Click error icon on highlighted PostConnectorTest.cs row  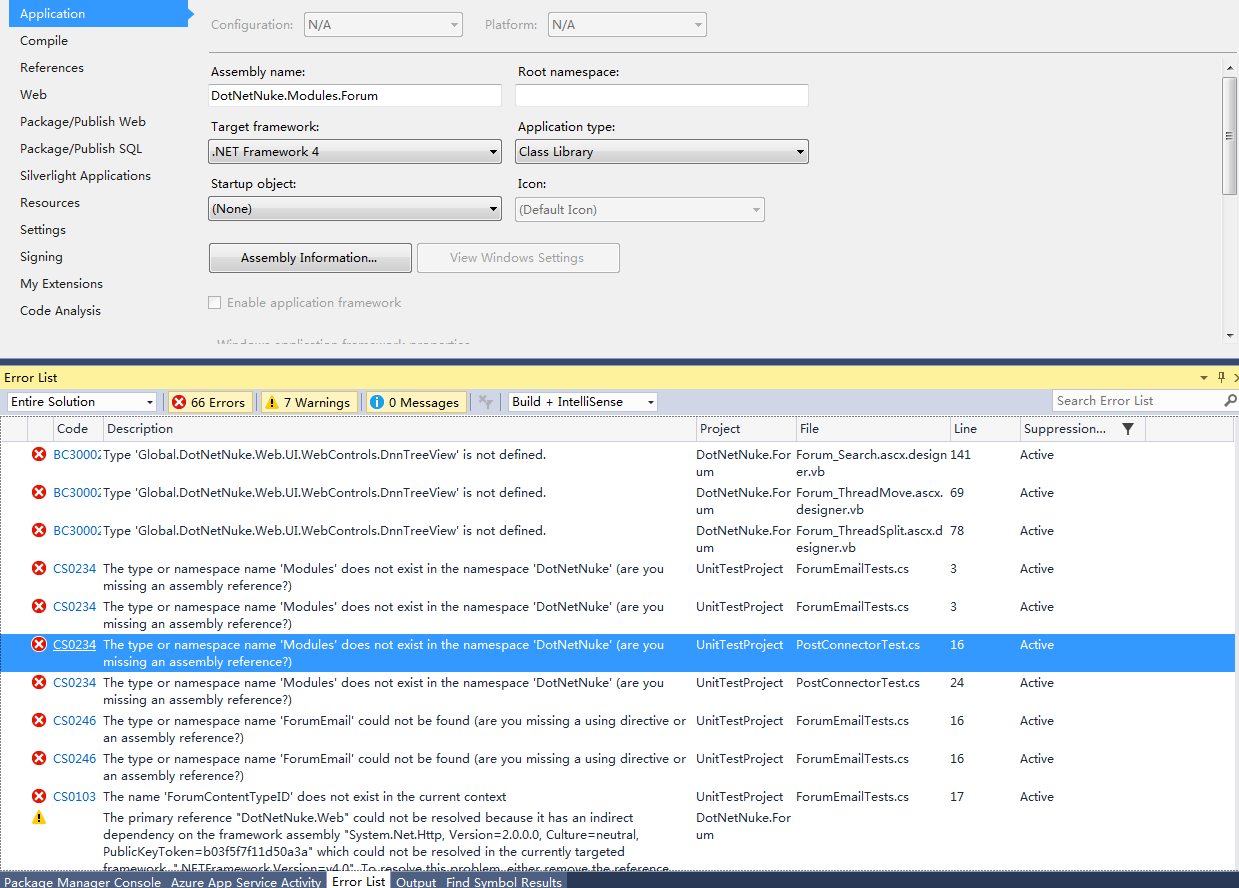(39, 645)
